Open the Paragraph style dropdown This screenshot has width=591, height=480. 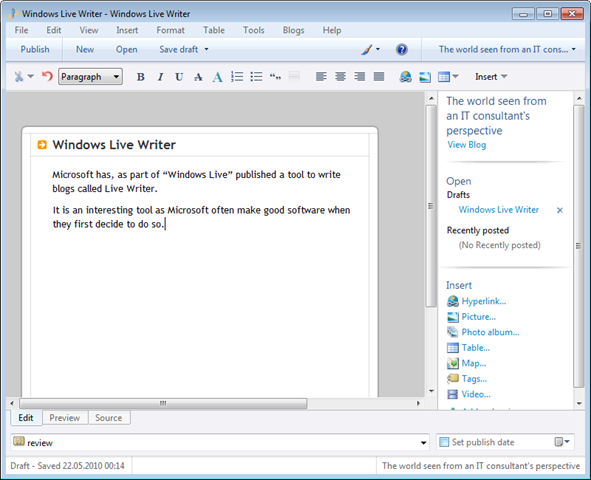(x=90, y=76)
